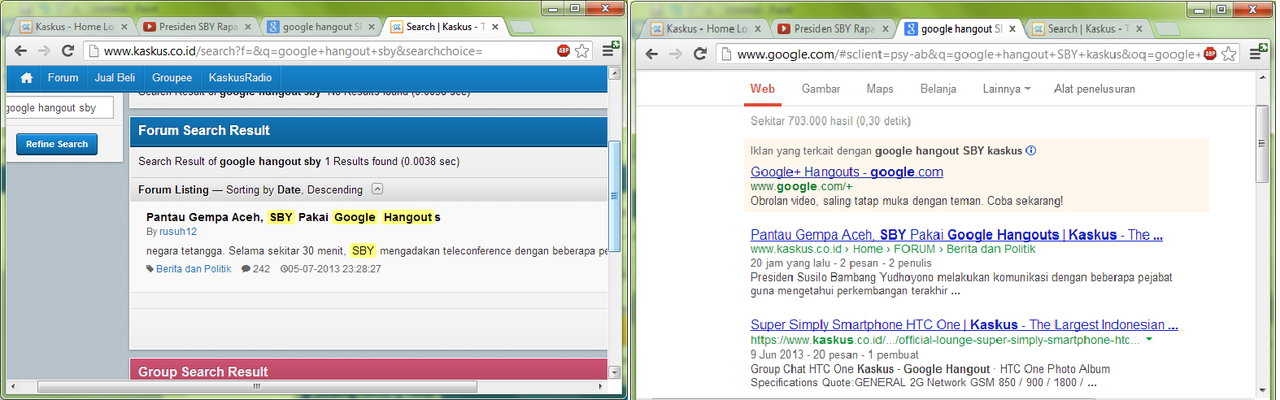1280x400 pixels.
Task: Switch to 'google hangout' tab in left window
Action: (x=318, y=28)
